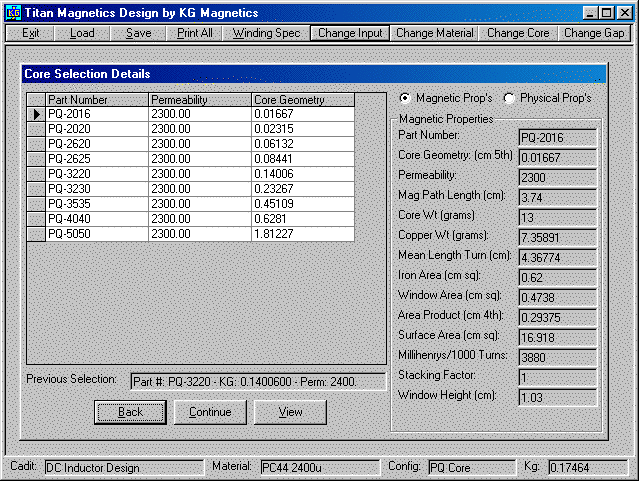The image size is (639, 481).
Task: Click the Kg status field 0.17464
Action: [588, 468]
